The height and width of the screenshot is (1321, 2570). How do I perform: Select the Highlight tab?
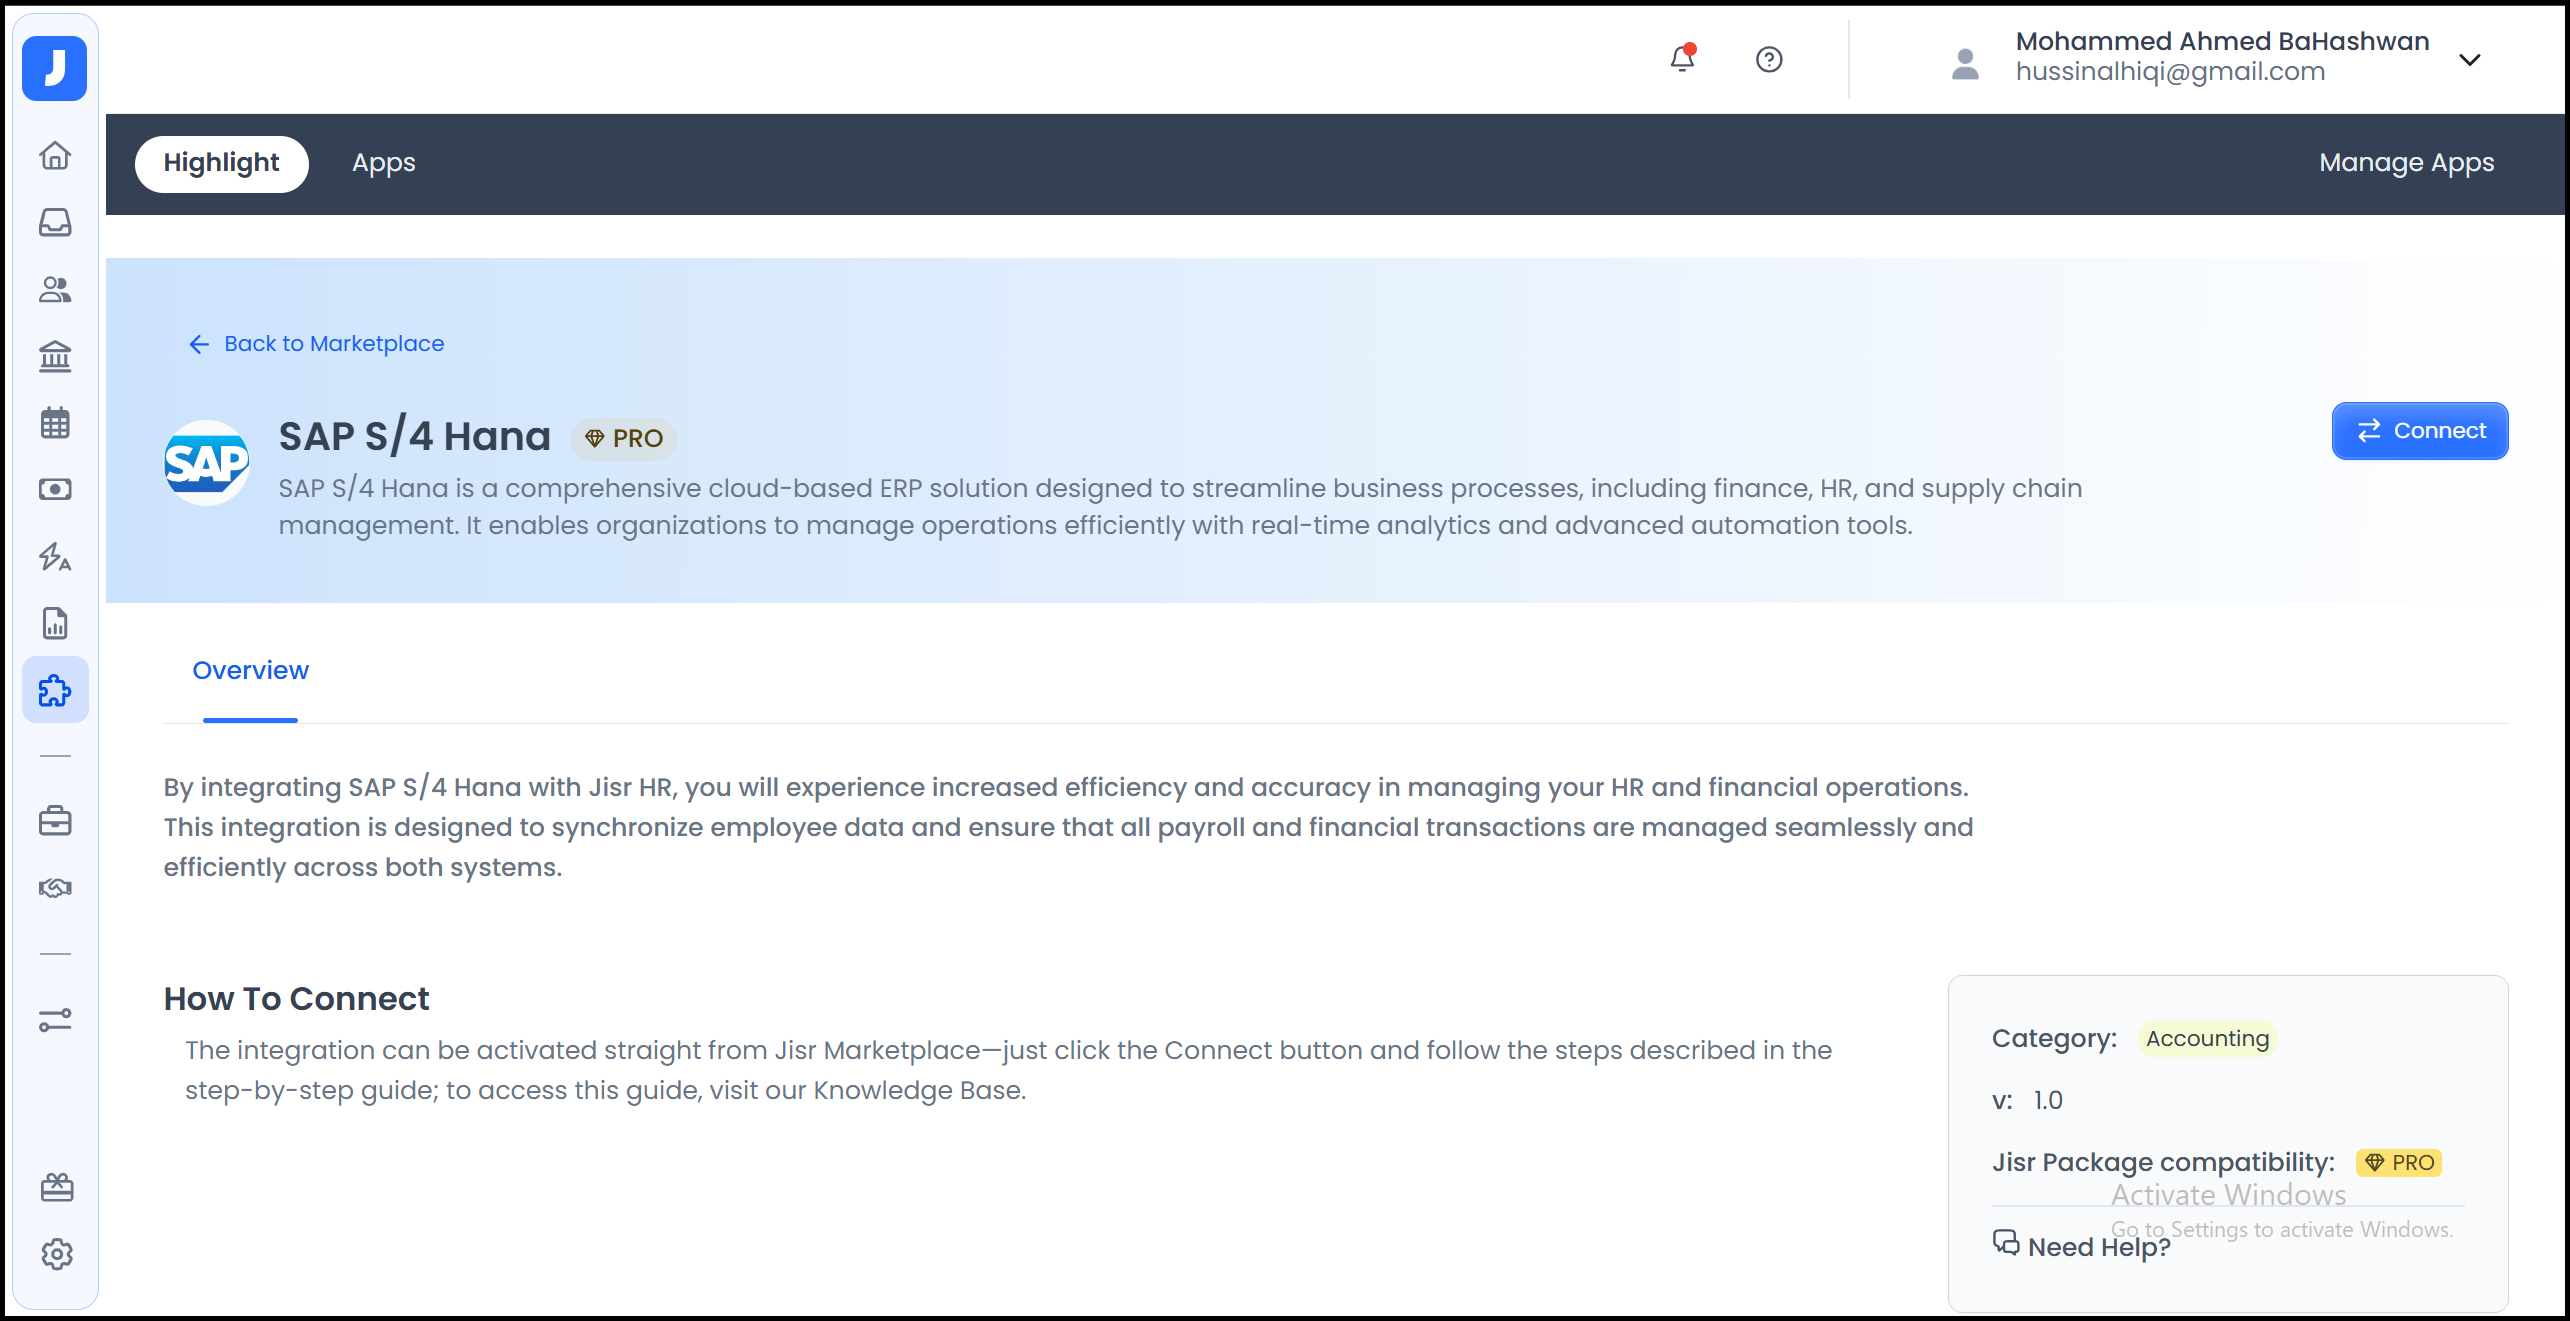pyautogui.click(x=221, y=163)
